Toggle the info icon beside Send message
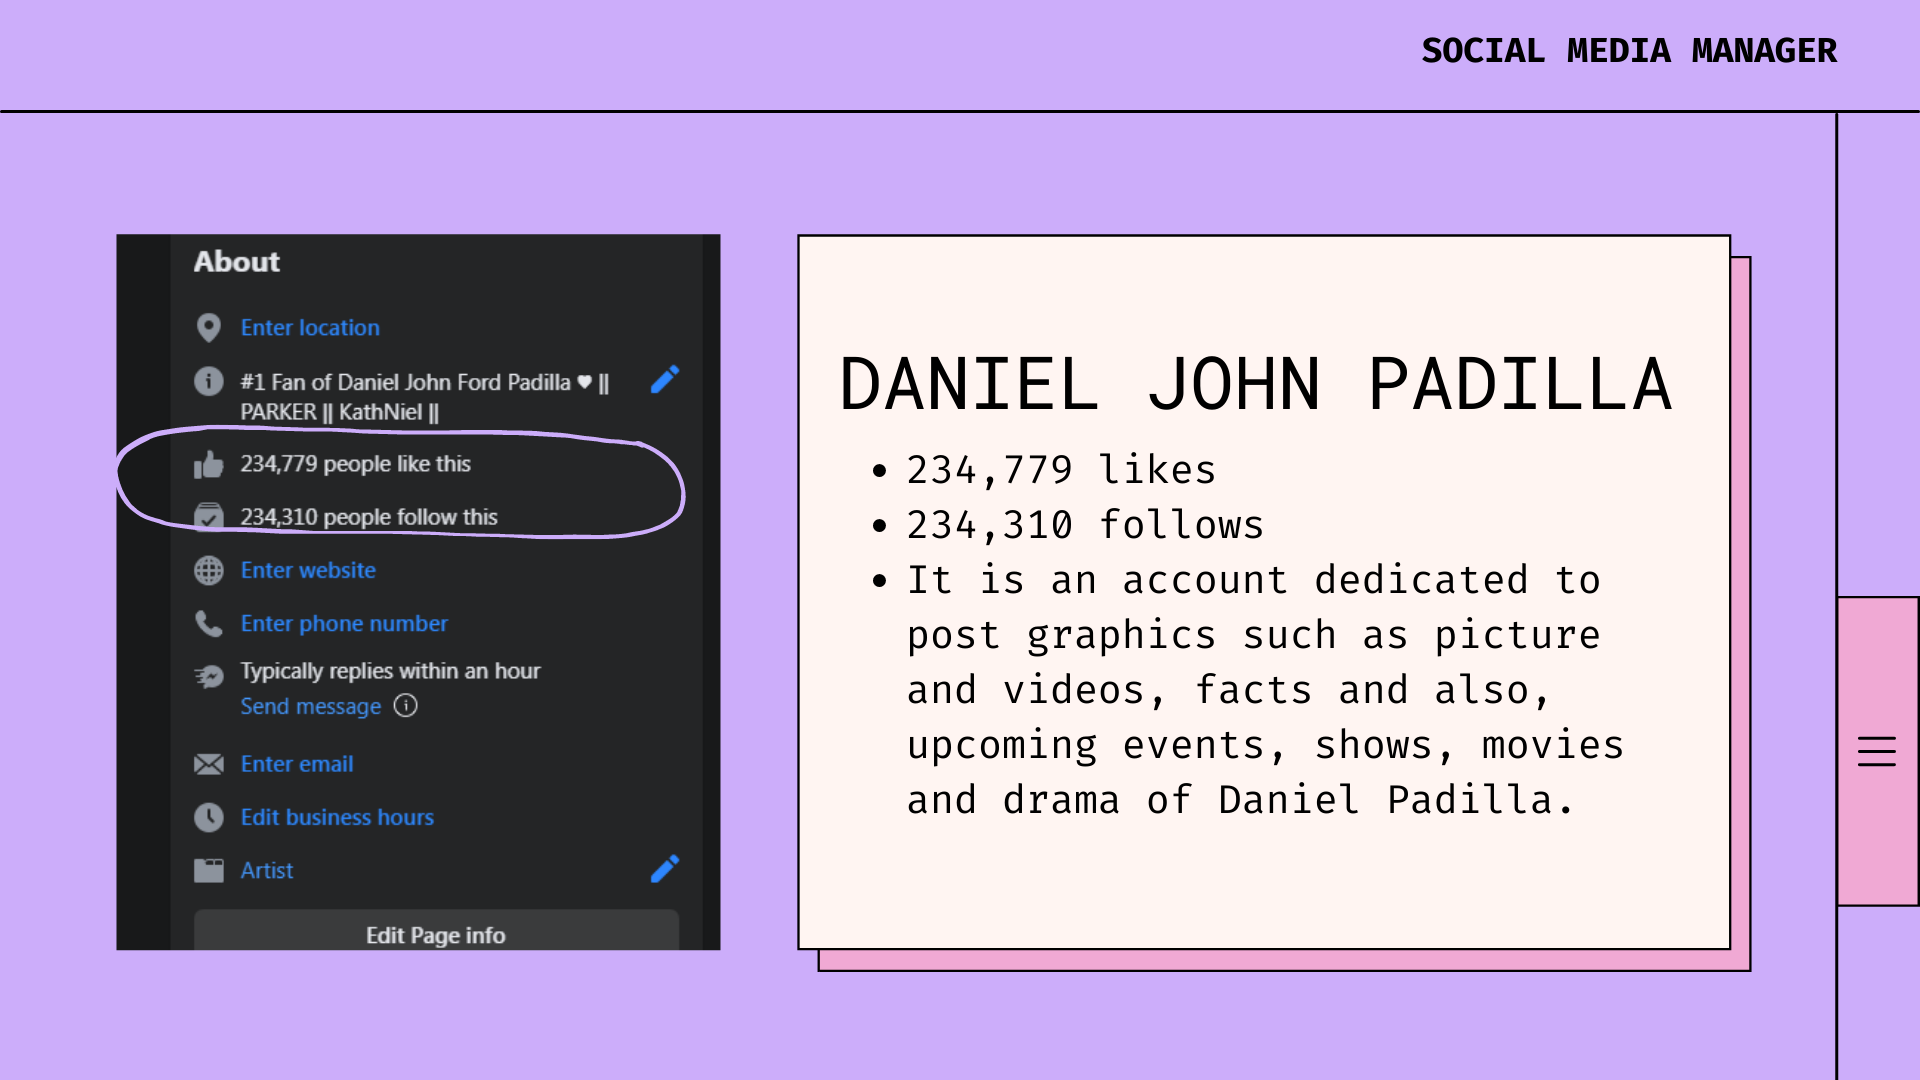 click(405, 706)
